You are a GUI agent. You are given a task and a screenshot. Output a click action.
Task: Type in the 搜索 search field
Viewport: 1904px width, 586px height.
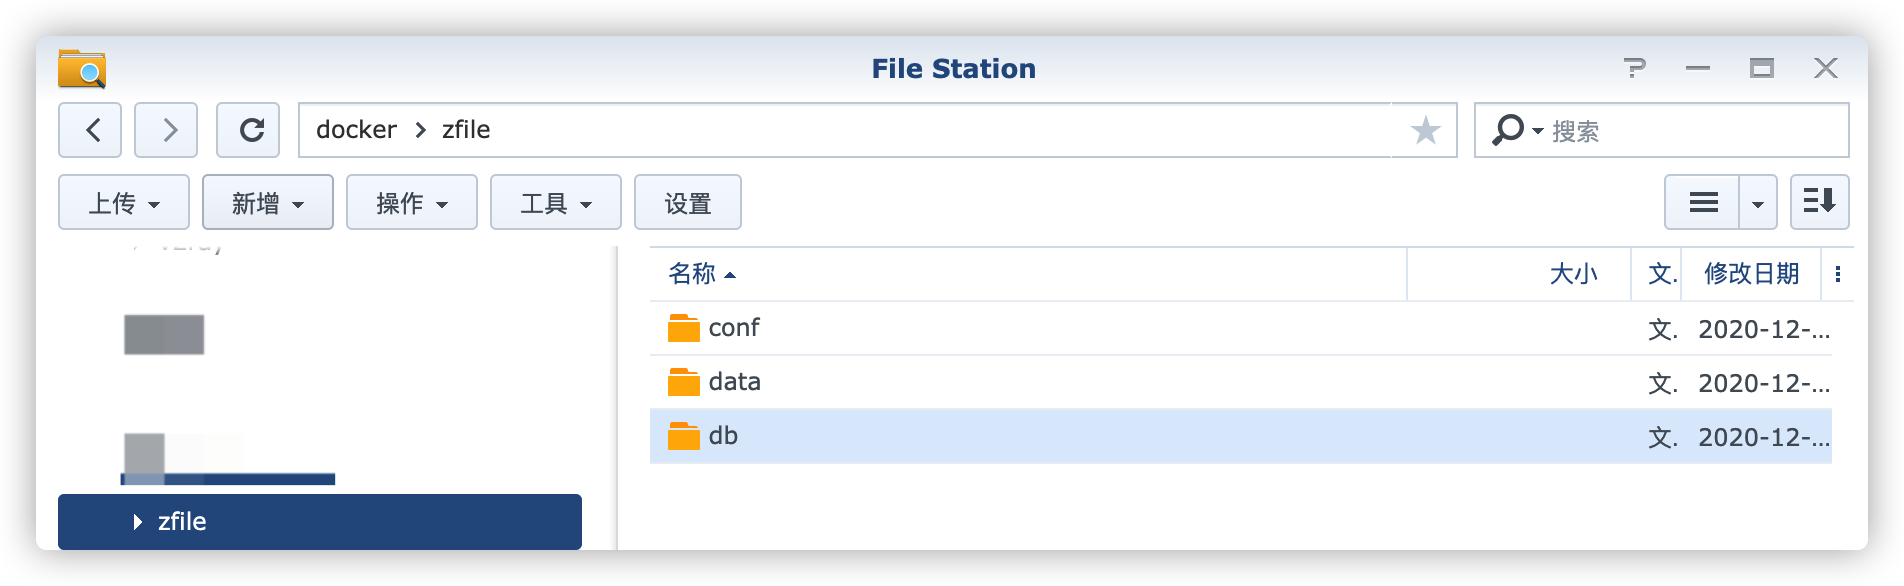click(1690, 131)
